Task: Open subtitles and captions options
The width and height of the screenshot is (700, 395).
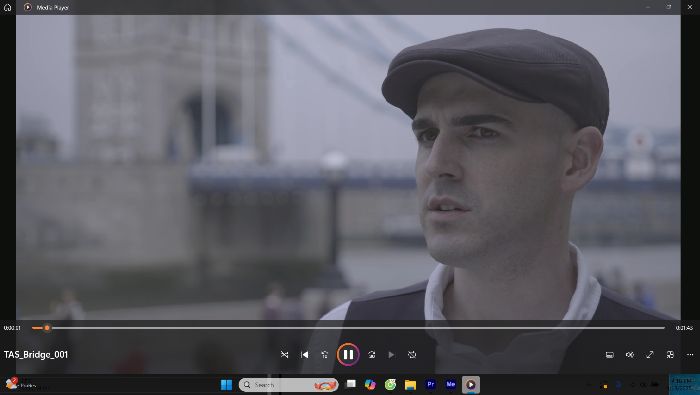Action: pyautogui.click(x=609, y=354)
